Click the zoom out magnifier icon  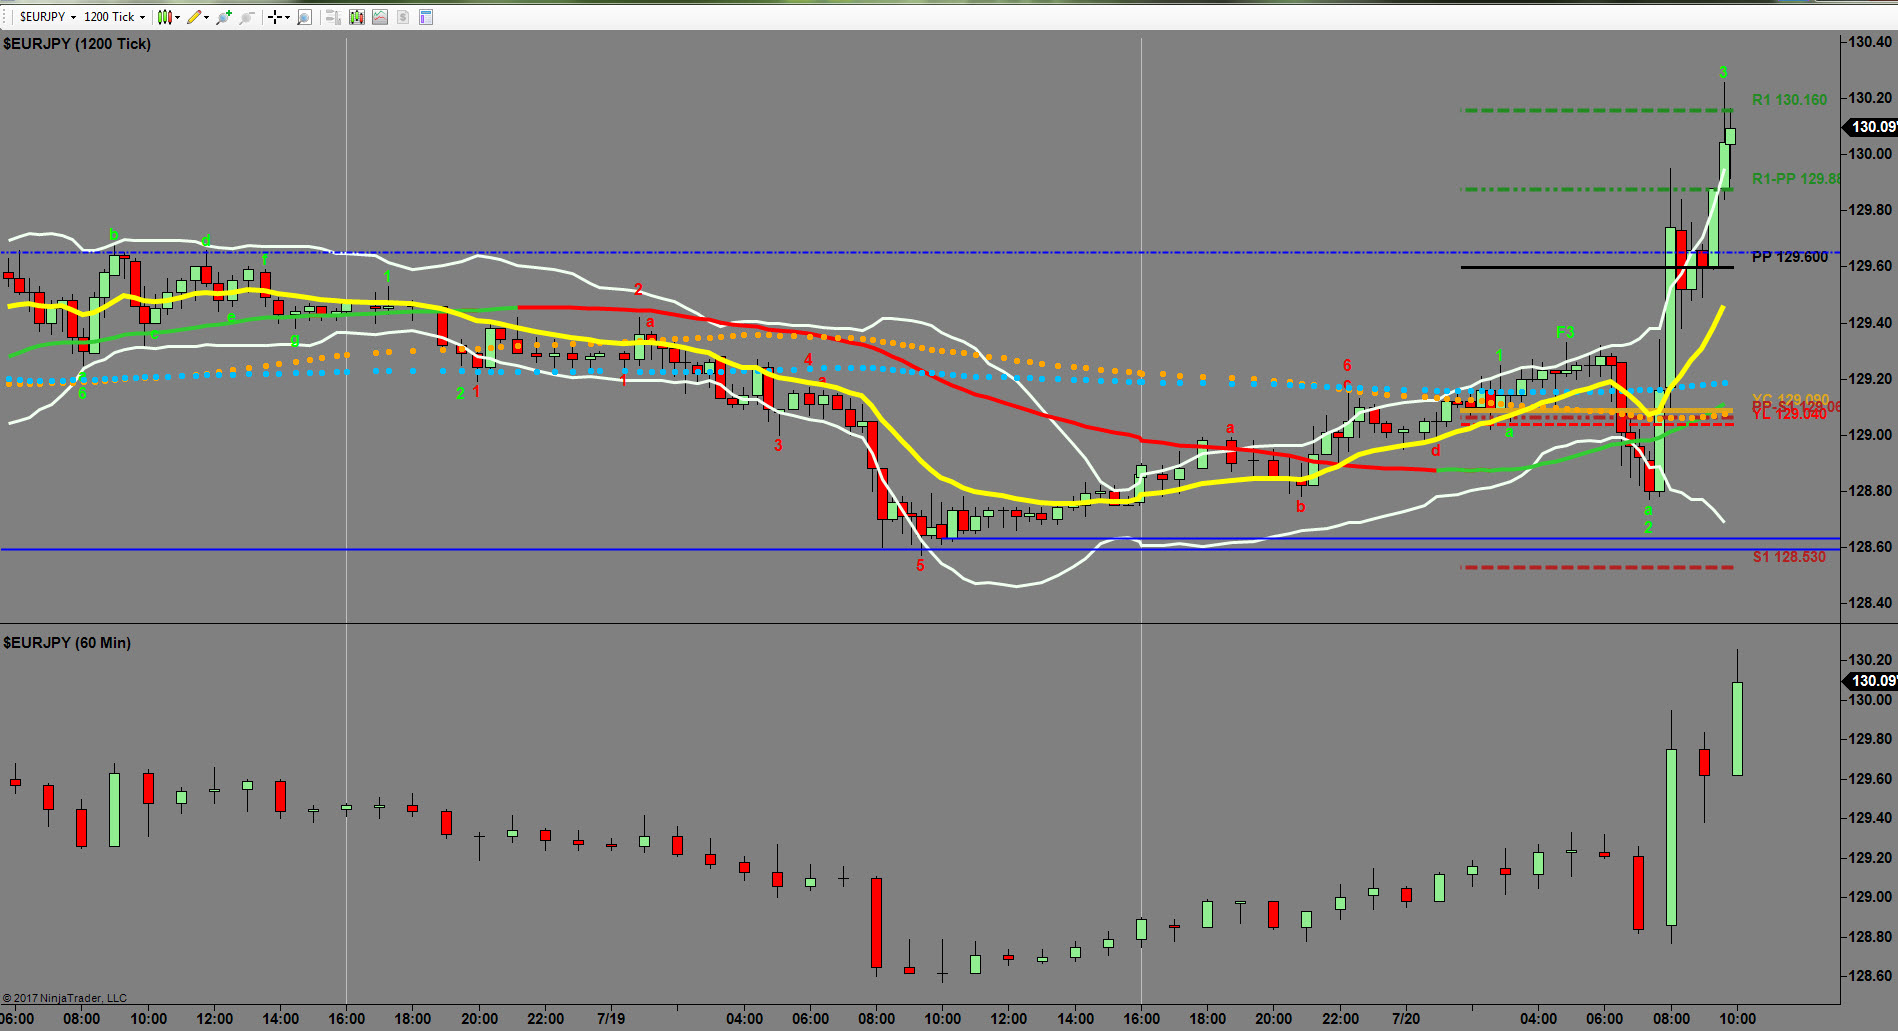pyautogui.click(x=246, y=17)
